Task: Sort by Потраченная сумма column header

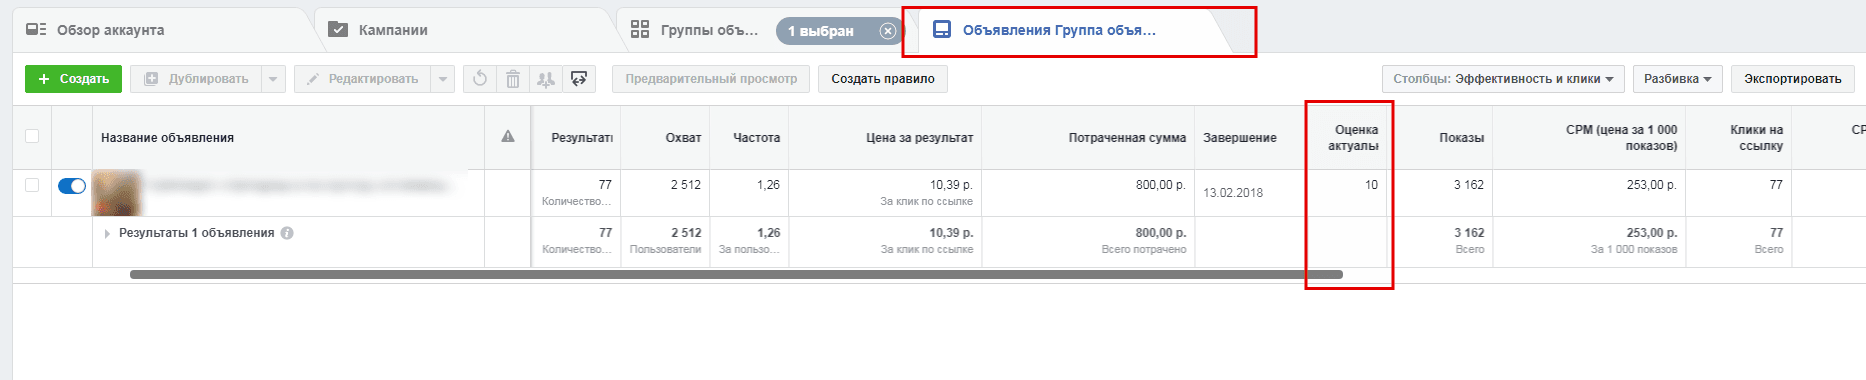Action: [1127, 138]
